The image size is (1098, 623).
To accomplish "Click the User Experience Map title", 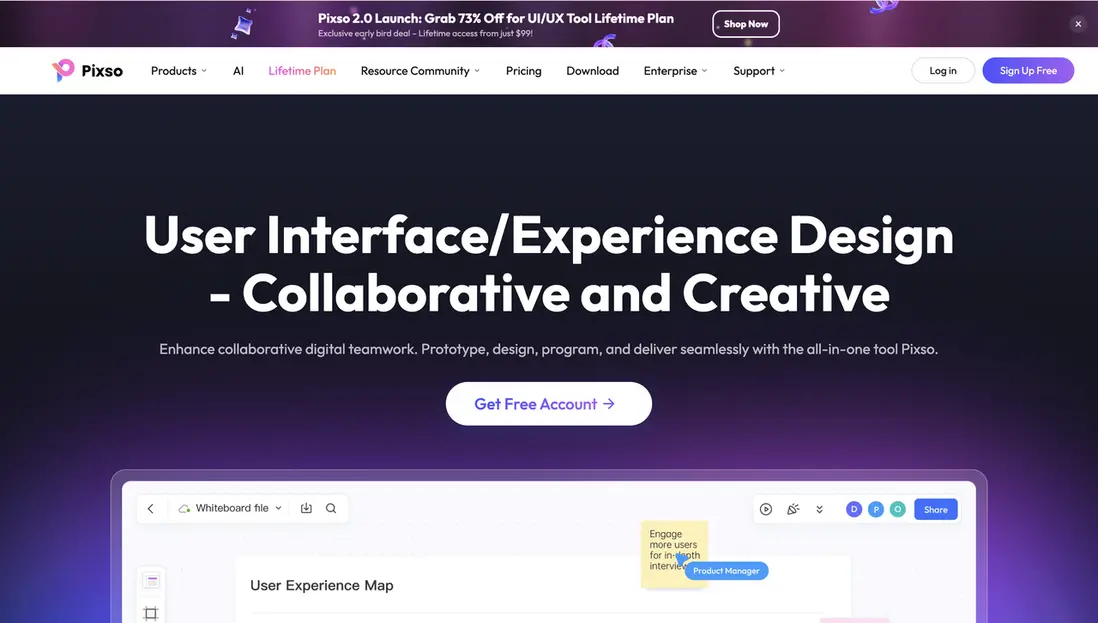I will 322,585.
